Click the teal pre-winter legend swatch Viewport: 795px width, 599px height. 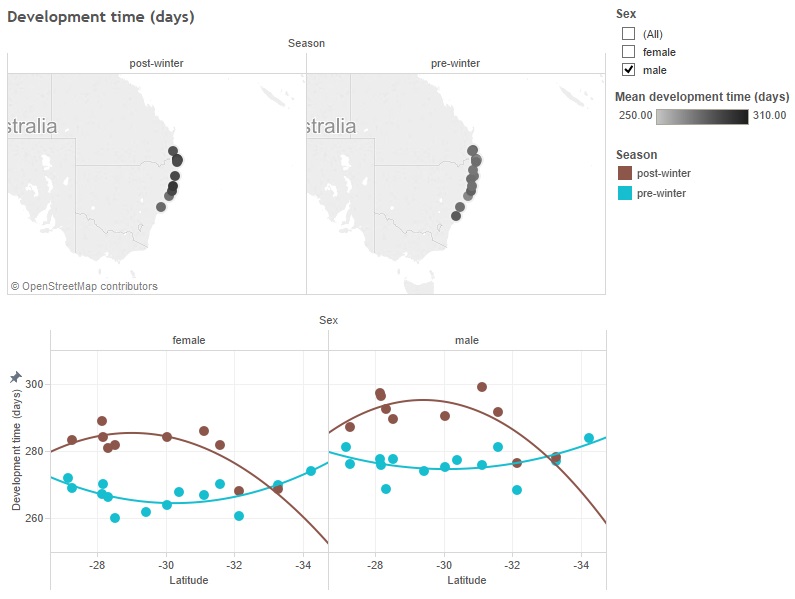point(625,193)
